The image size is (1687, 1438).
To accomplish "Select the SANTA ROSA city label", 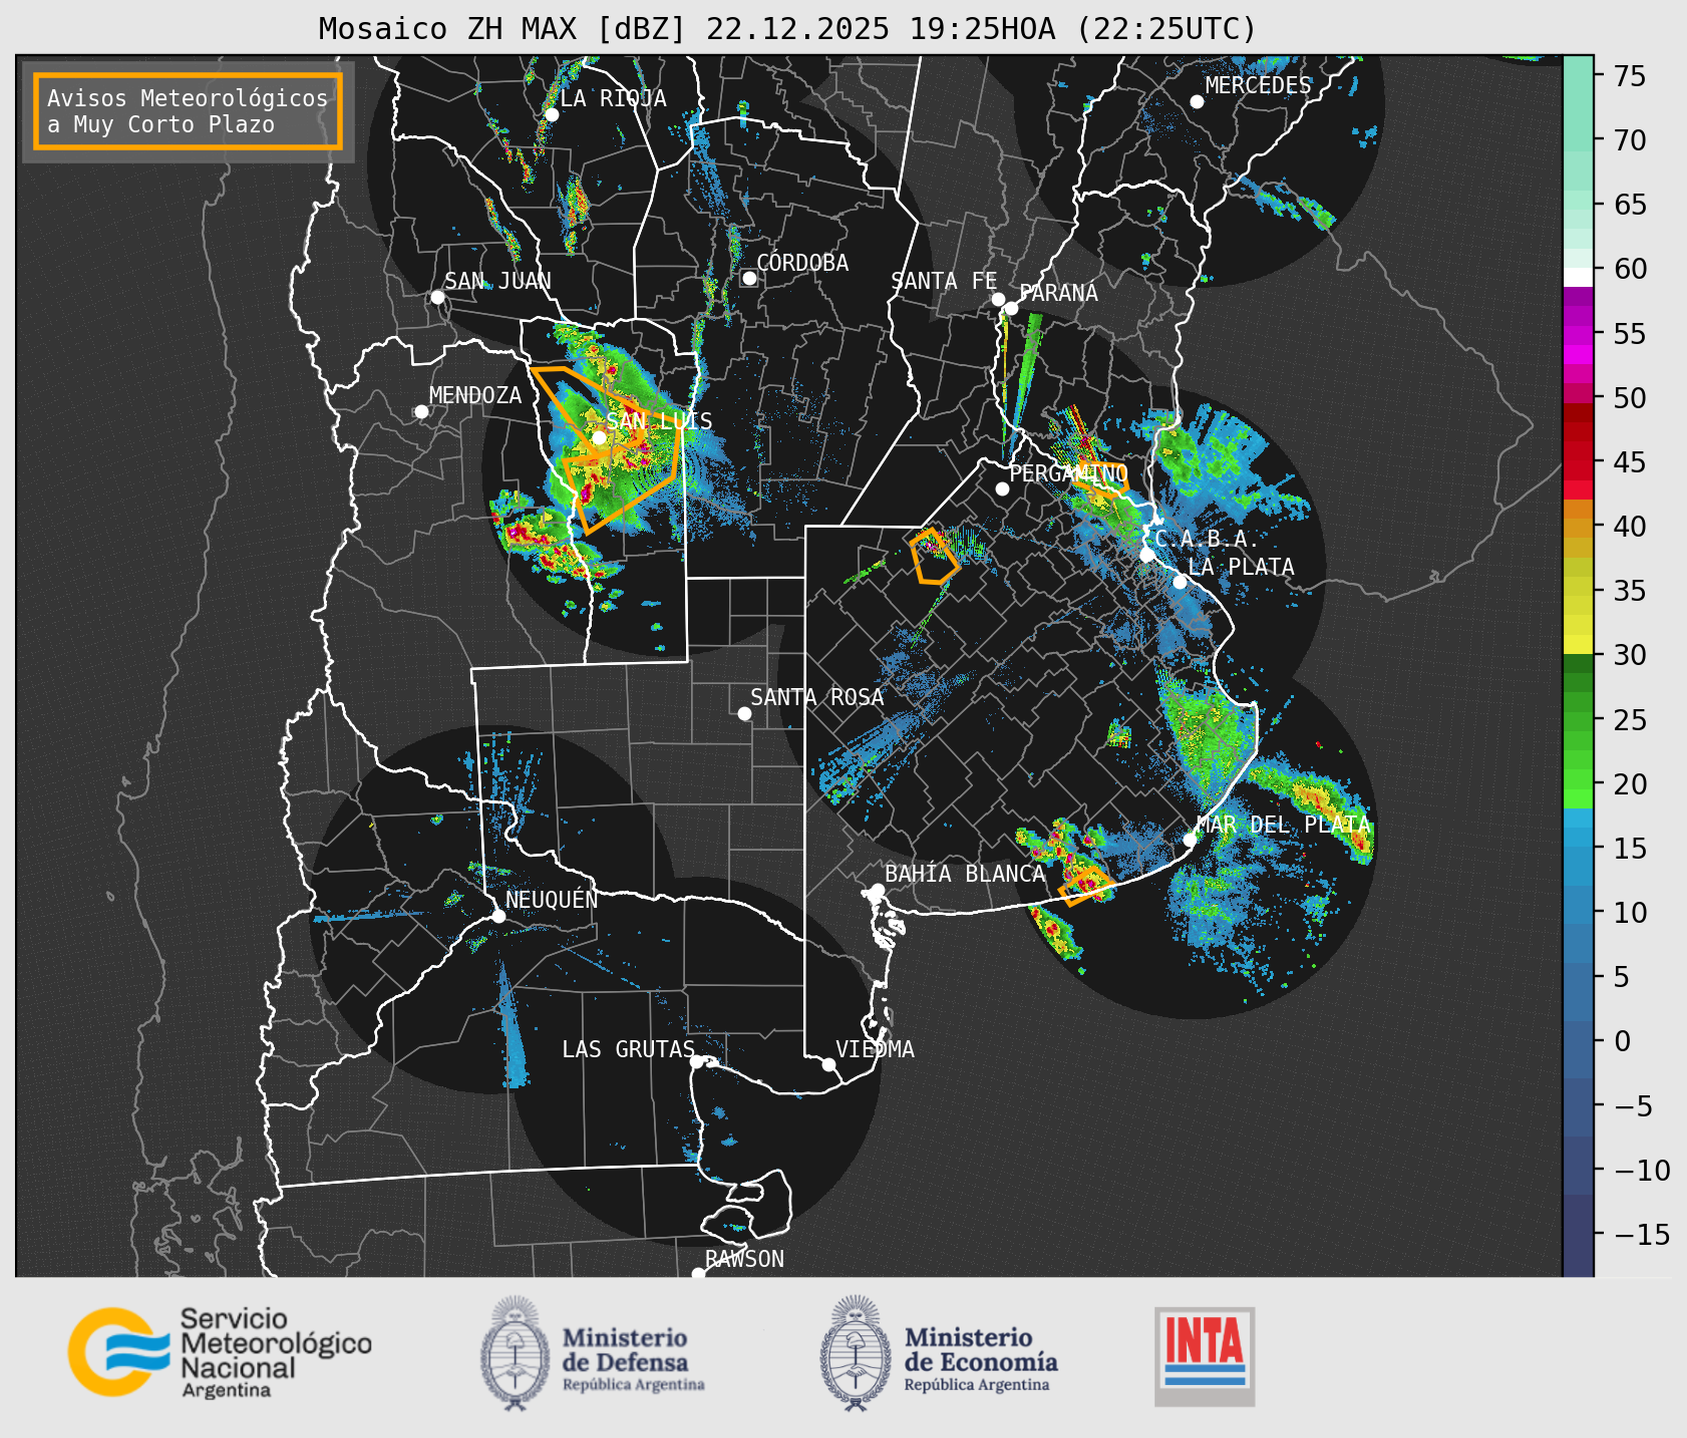I will pyautogui.click(x=817, y=697).
